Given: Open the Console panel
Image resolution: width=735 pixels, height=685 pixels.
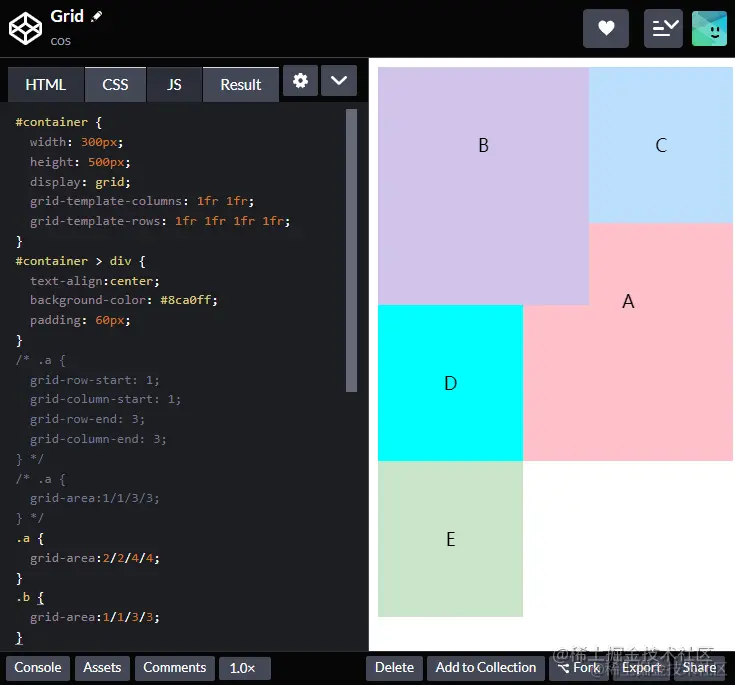Looking at the screenshot, I should tap(38, 668).
